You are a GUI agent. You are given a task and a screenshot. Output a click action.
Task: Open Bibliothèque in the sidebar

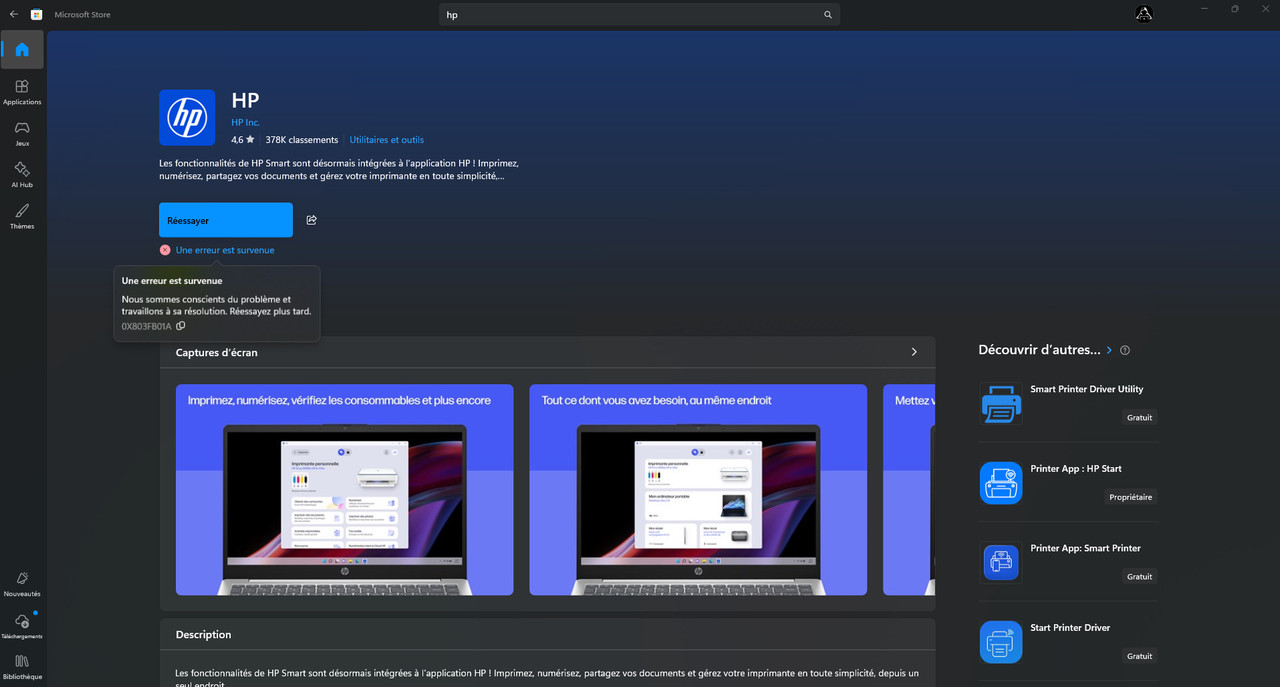click(22, 667)
